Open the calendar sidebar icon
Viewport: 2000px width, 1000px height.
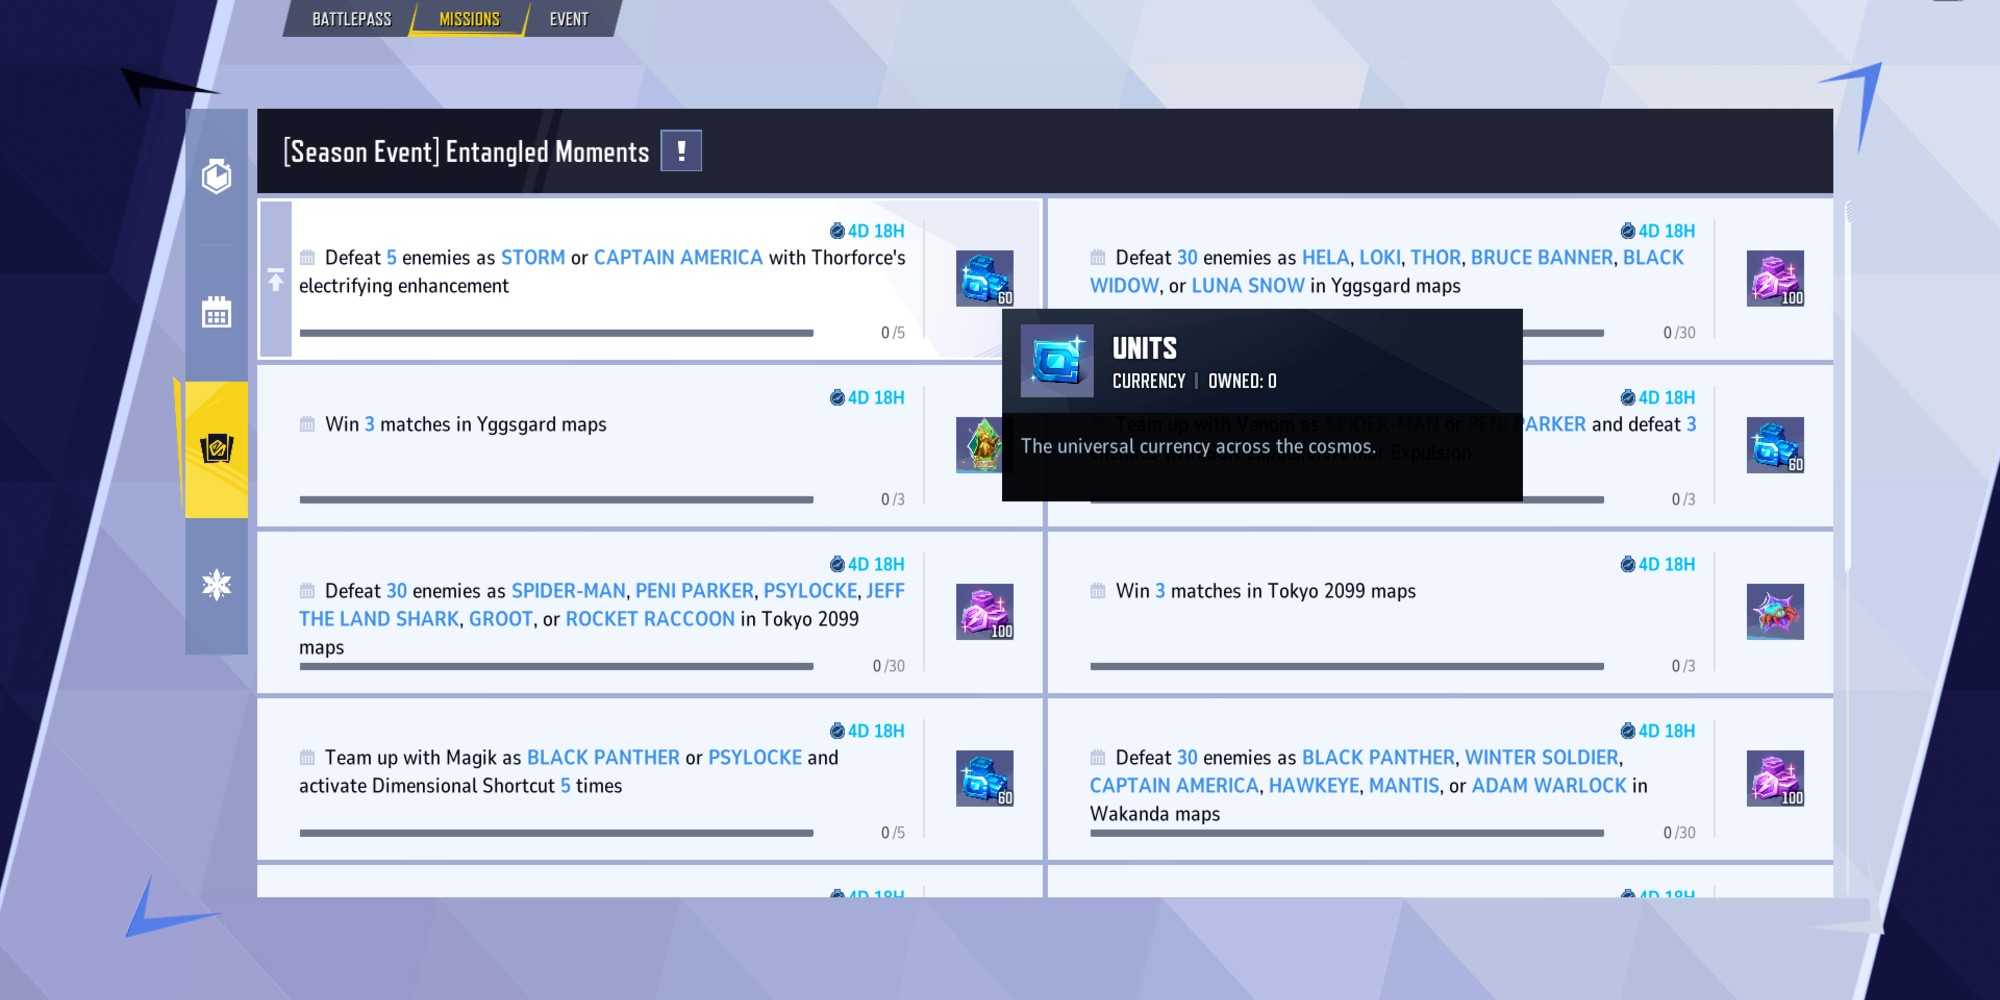(217, 312)
